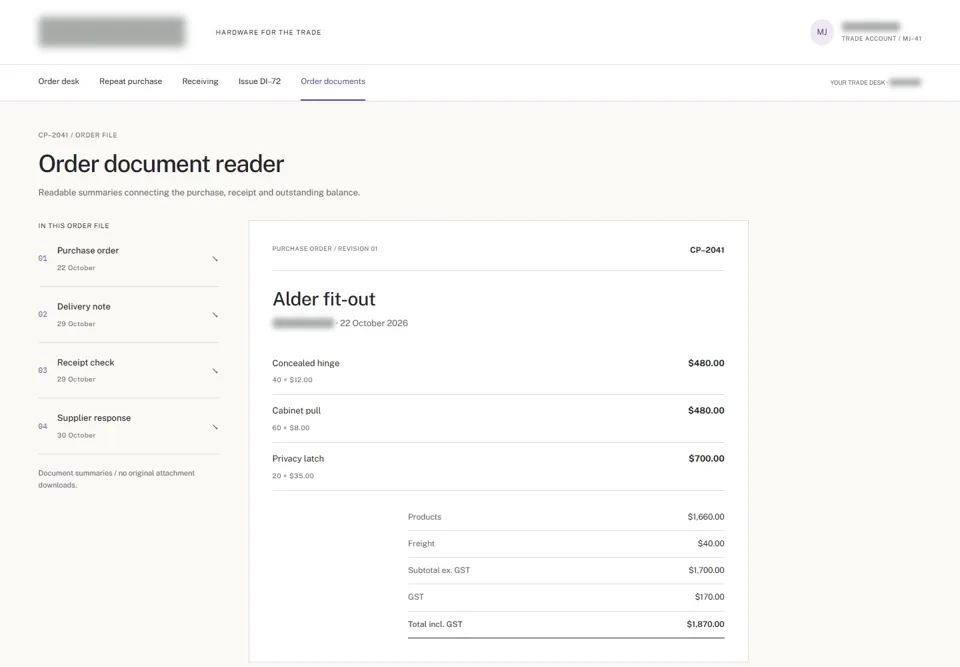The height and width of the screenshot is (667, 960).
Task: Open the Supplier response document
Action: point(129,426)
